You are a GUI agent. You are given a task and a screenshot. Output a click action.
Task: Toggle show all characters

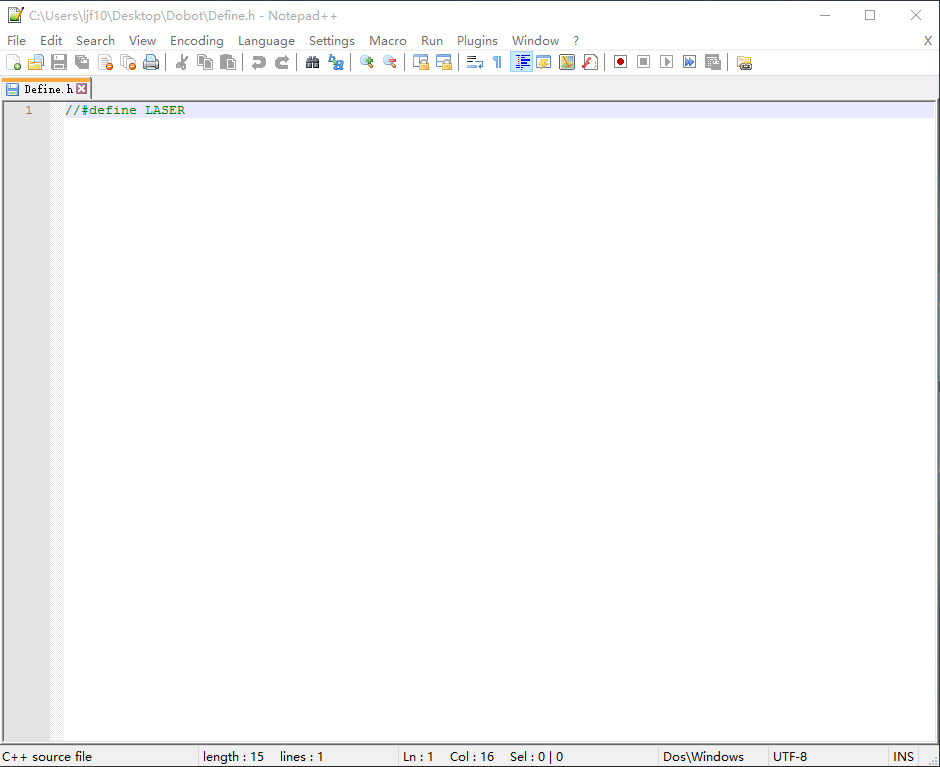[x=495, y=61]
